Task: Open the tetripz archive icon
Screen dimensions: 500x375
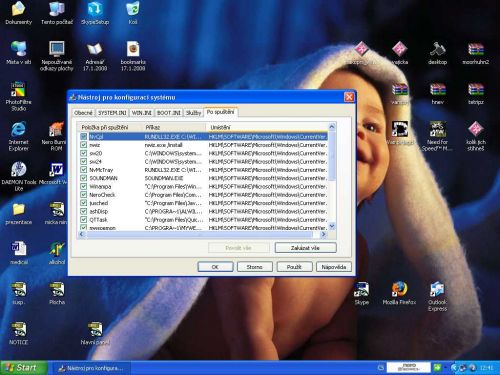Action: tap(476, 93)
